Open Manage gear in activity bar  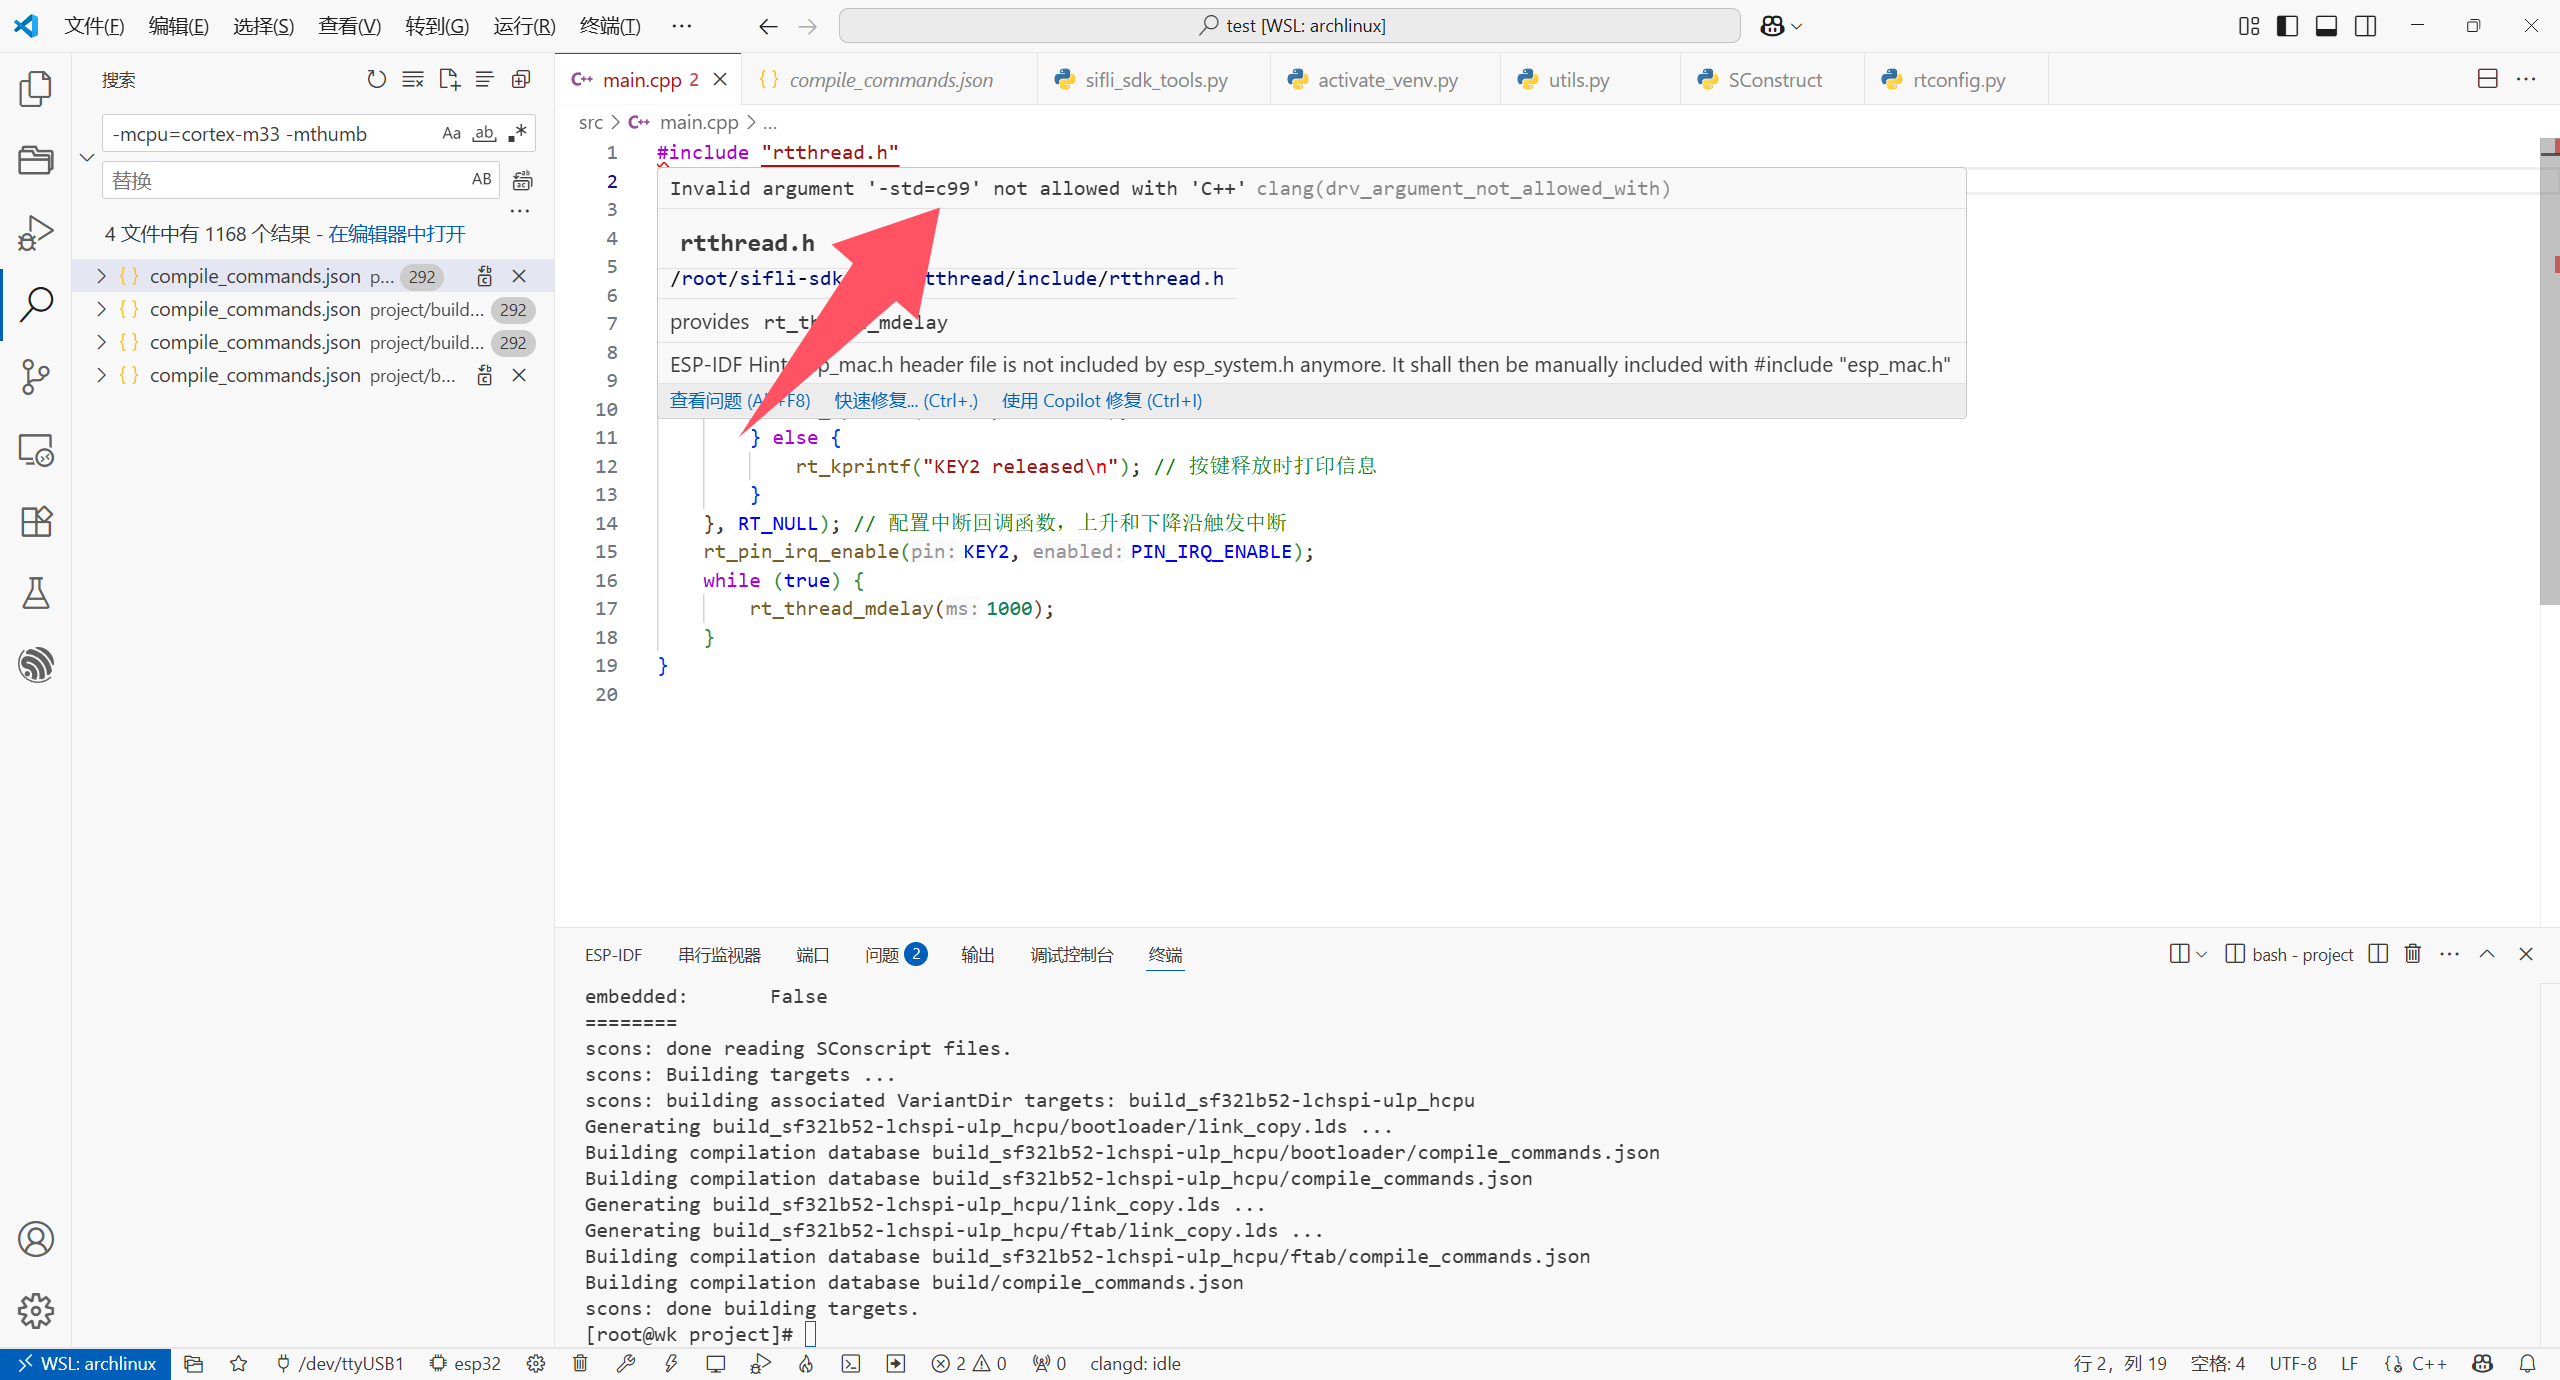(x=36, y=1310)
